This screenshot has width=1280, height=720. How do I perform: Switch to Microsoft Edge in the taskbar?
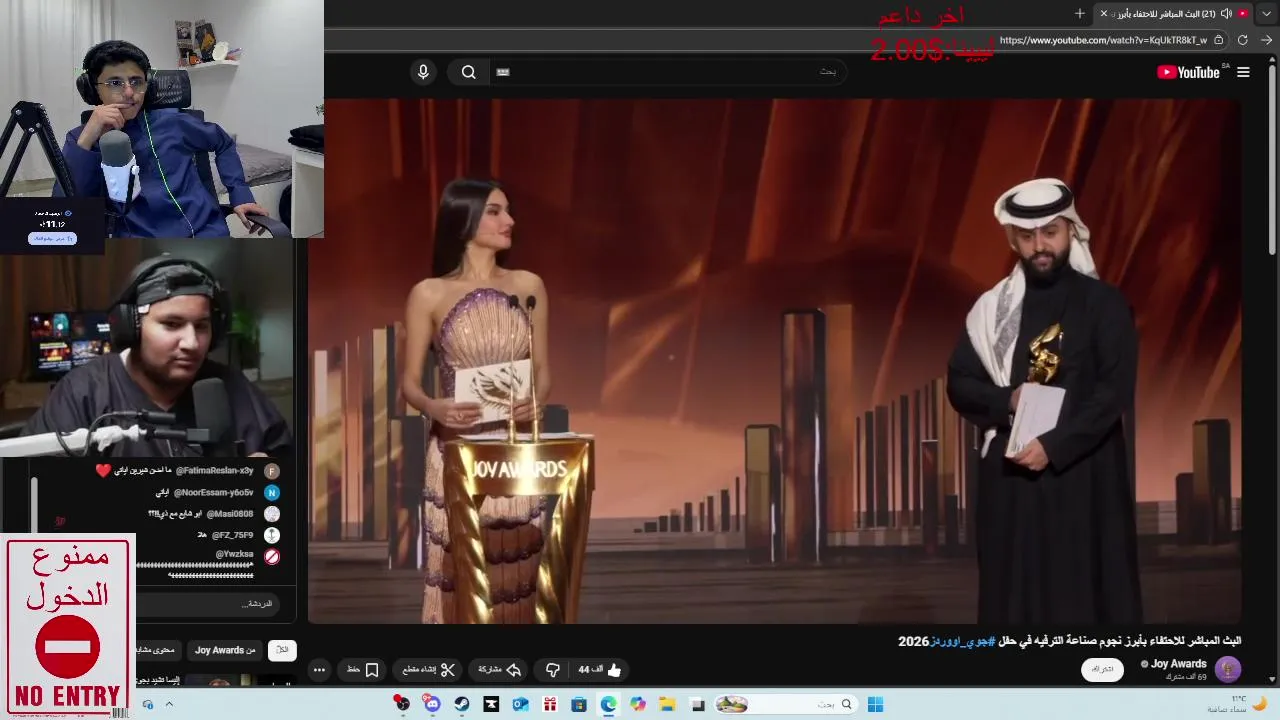608,705
